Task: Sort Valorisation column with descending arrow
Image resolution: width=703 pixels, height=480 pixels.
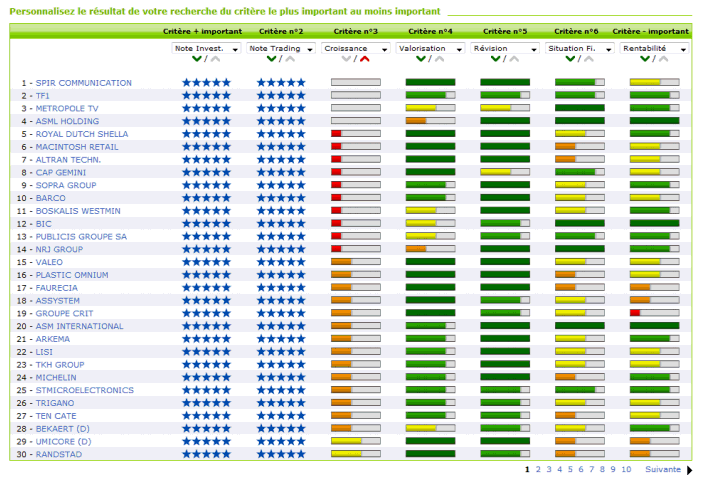Action: (x=423, y=60)
